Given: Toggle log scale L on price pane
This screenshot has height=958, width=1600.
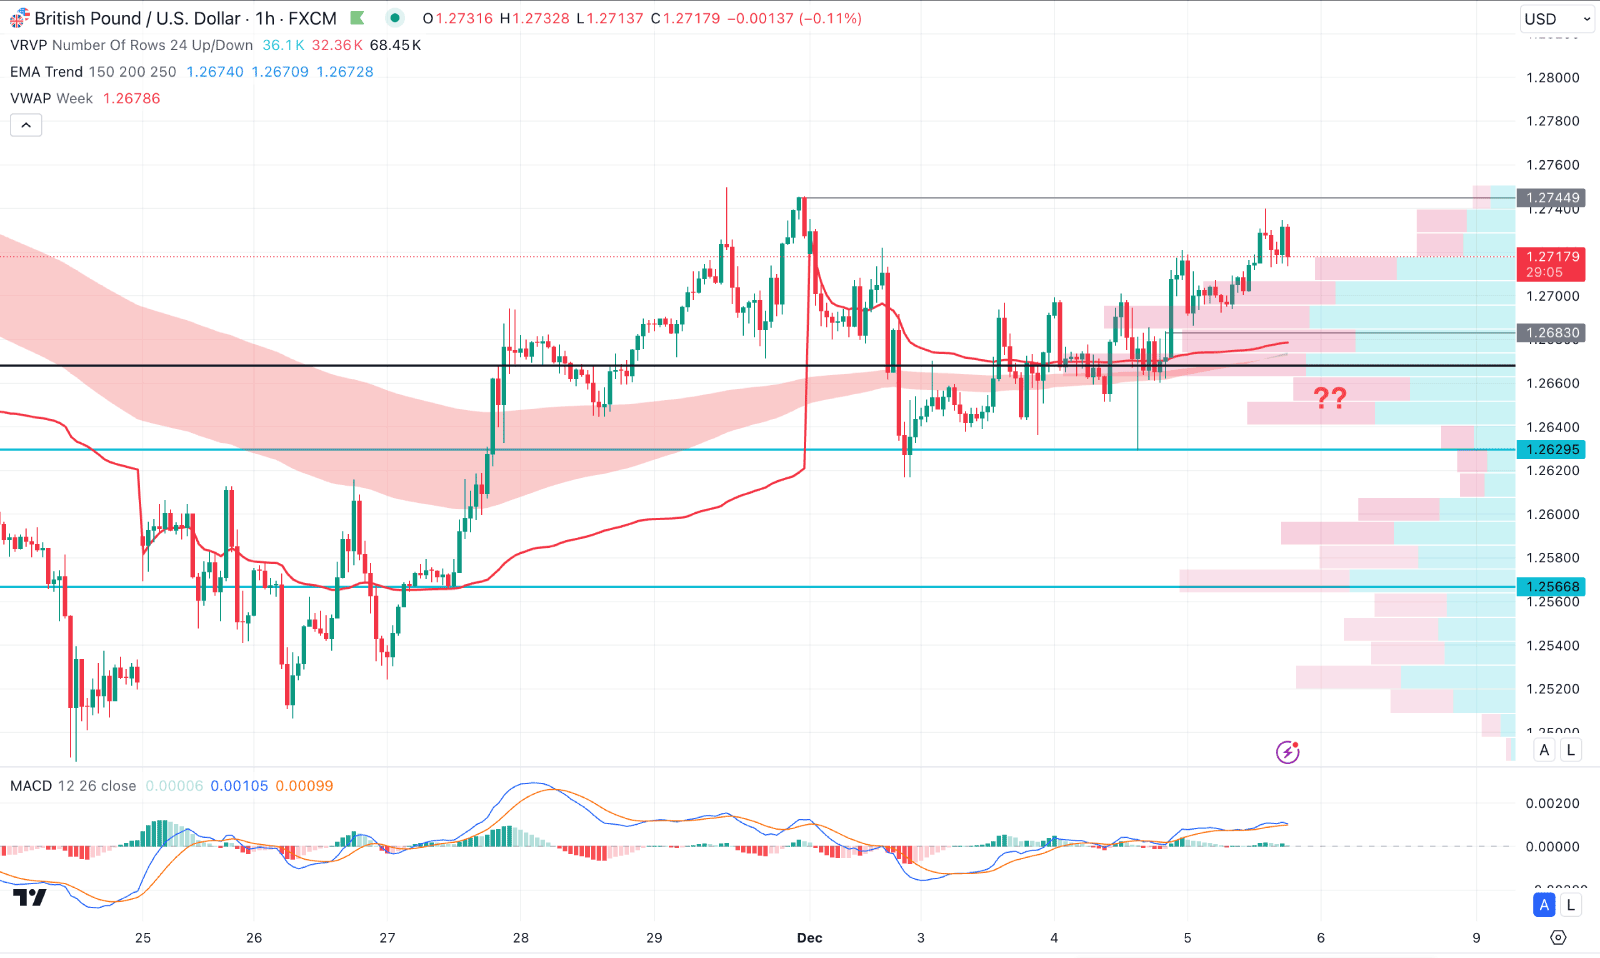Looking at the screenshot, I should [1571, 750].
